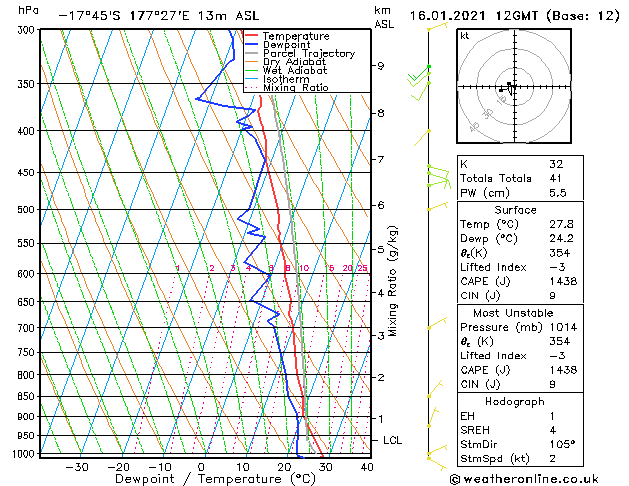
Task: Click the yellow wind barb at 300 hPa
Action: 435,28
